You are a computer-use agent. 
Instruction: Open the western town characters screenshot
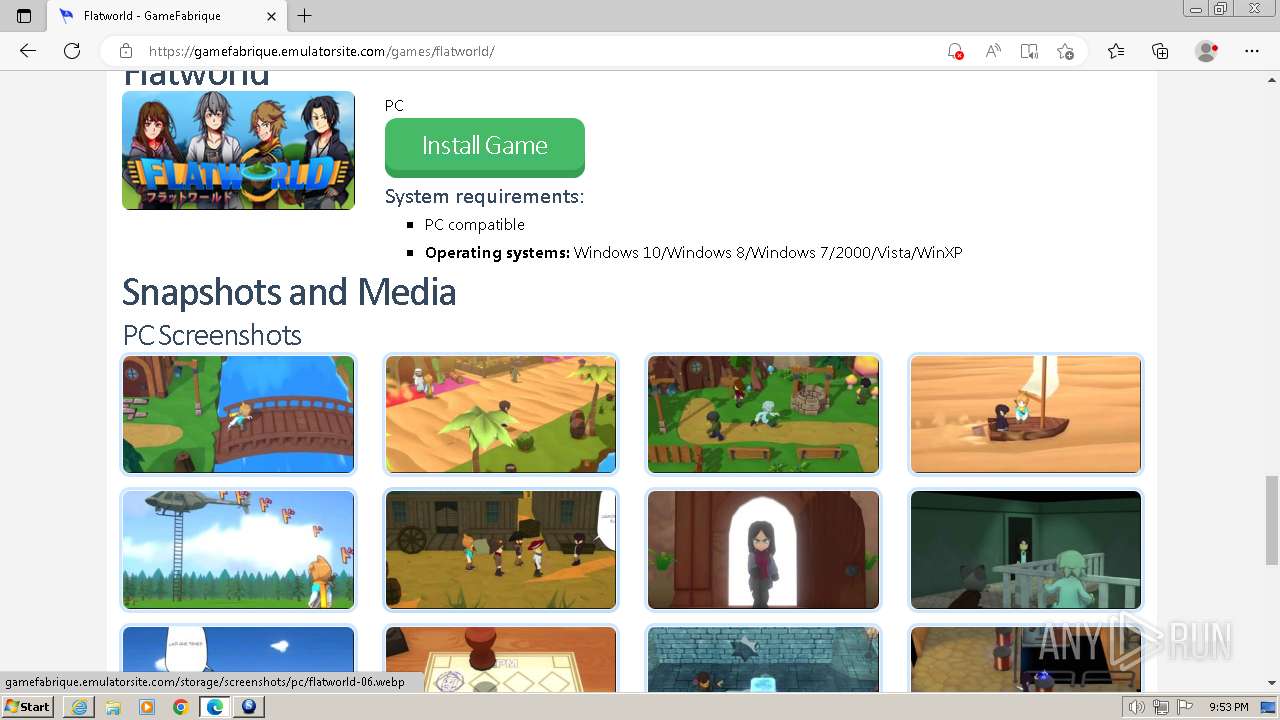pos(501,549)
